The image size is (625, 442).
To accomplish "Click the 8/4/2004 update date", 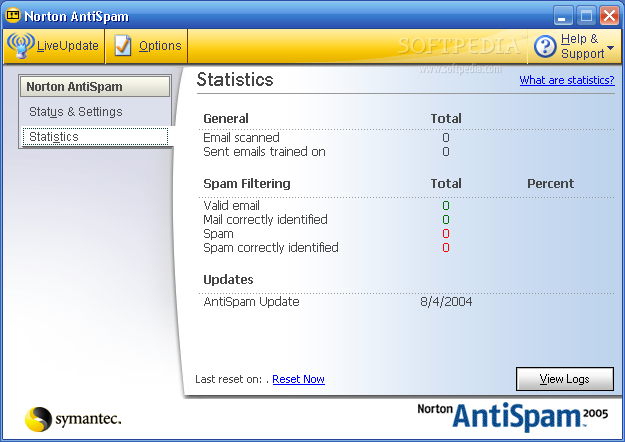I will [446, 302].
